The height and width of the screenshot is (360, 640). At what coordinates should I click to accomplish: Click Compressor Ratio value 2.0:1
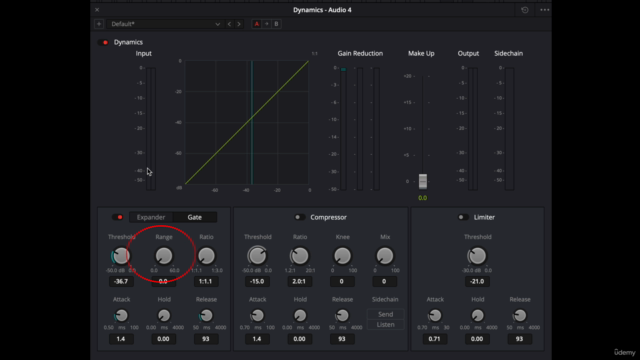click(300, 281)
